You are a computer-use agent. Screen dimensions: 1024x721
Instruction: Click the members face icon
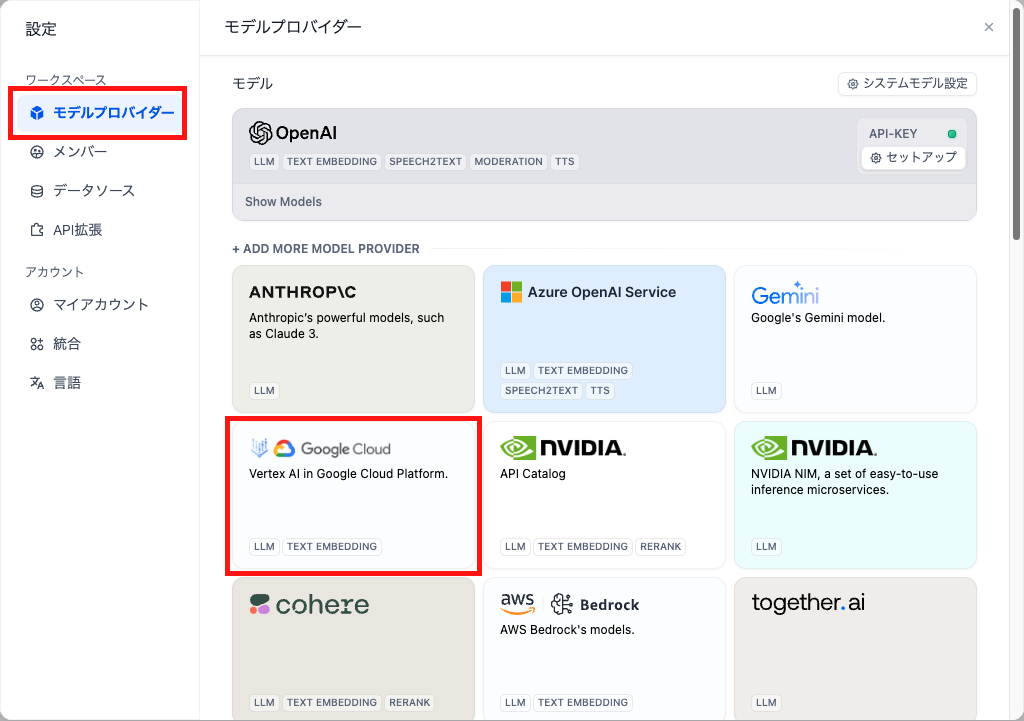click(37, 152)
